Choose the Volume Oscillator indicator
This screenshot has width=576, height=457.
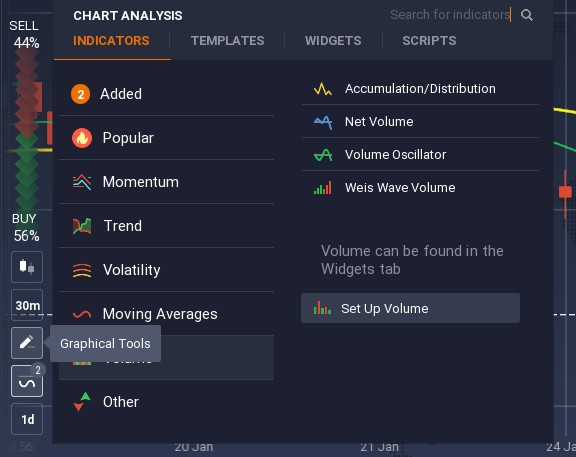coord(420,155)
